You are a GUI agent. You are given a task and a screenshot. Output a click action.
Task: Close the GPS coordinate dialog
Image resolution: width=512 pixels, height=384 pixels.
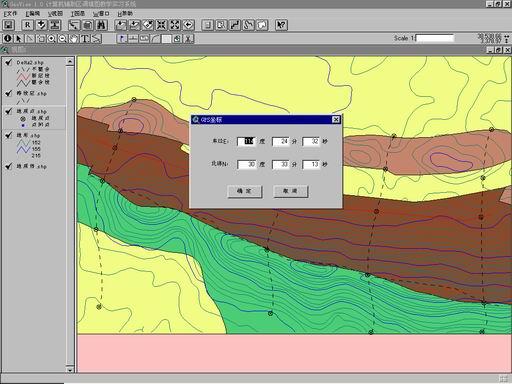(336, 119)
